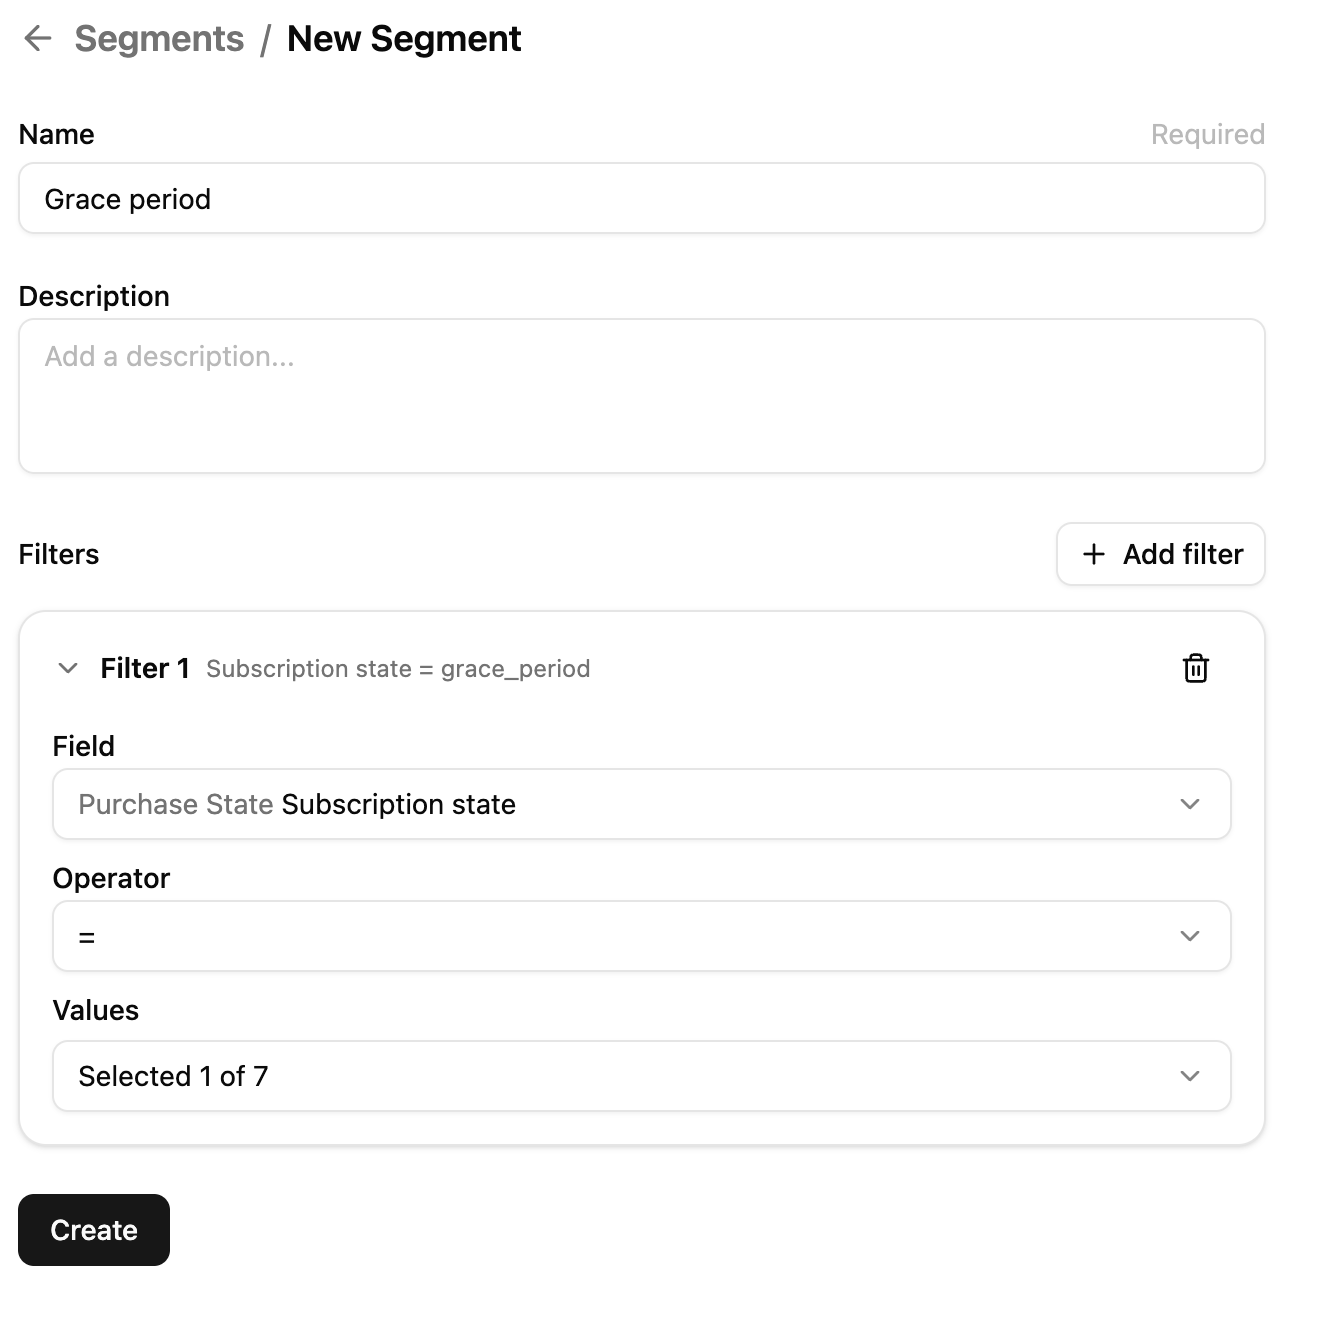
Task: Click the grace_period filter summary text
Action: pyautogui.click(x=398, y=668)
